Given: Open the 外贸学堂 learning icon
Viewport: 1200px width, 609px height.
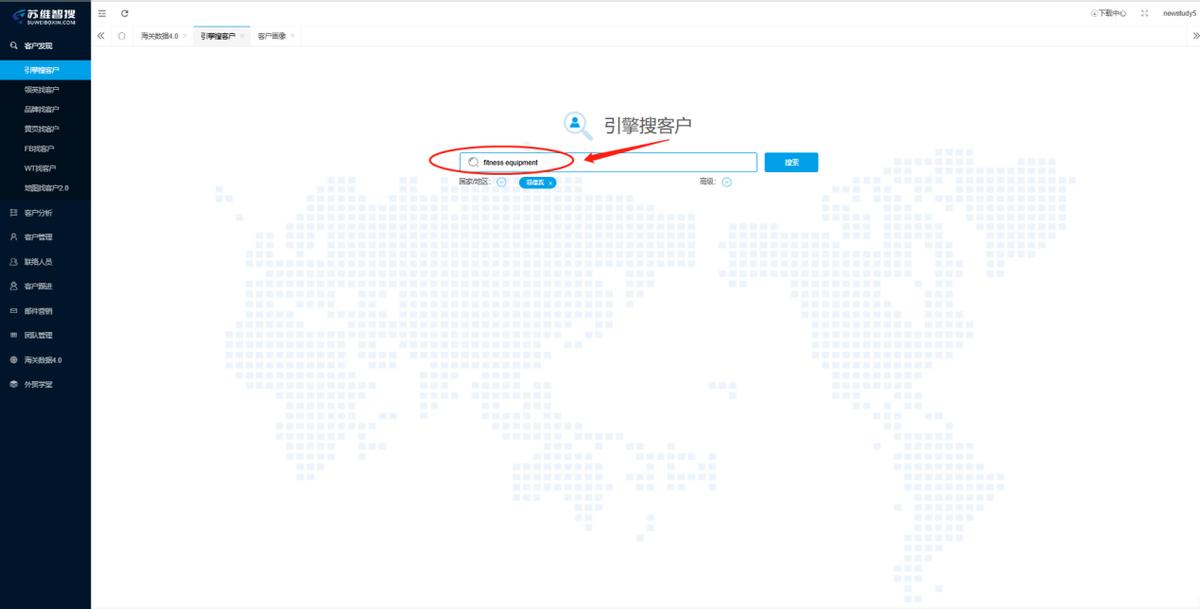Looking at the screenshot, I should (x=12, y=383).
